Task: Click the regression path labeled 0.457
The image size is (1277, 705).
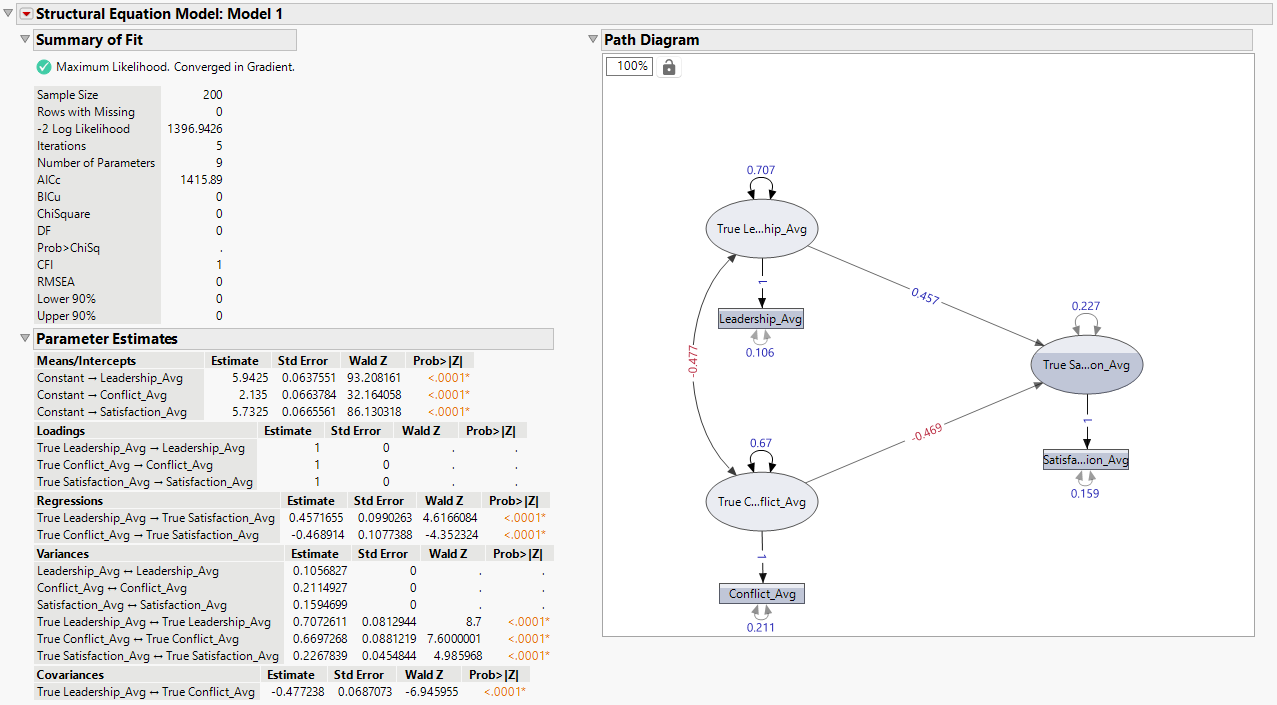Action: click(925, 297)
